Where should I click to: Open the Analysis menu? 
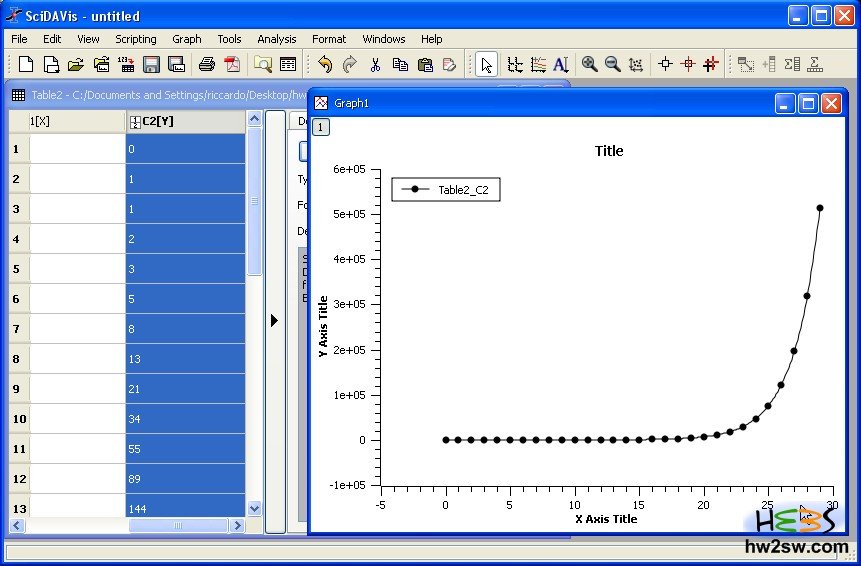coord(276,39)
